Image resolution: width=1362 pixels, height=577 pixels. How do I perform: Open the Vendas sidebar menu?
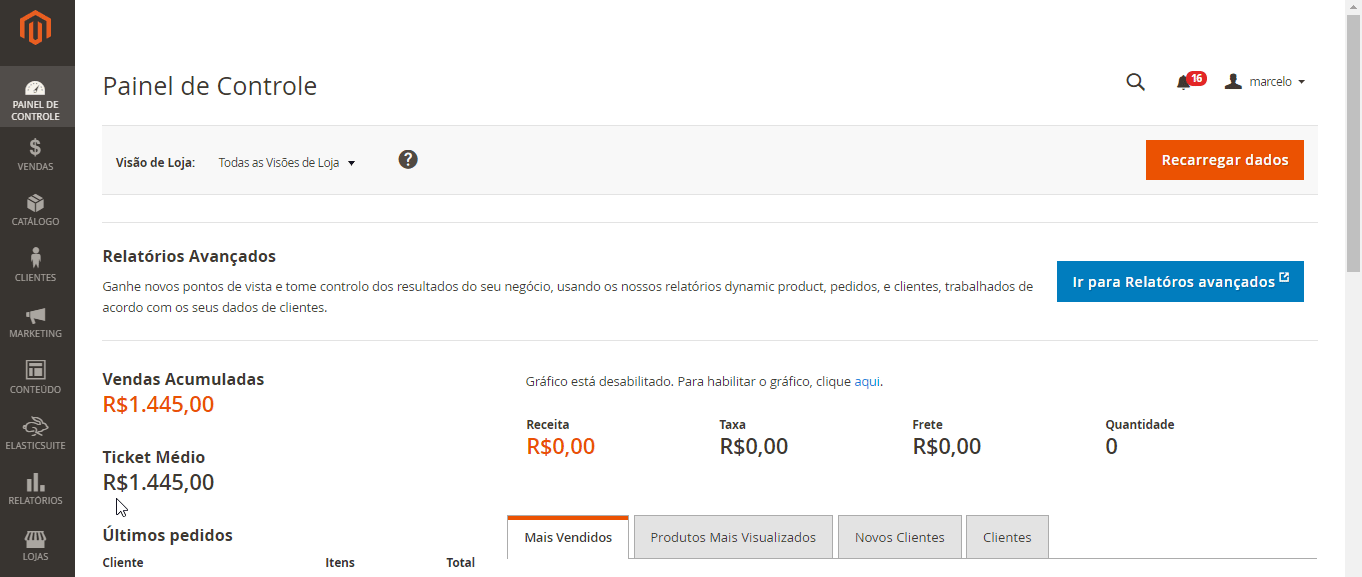(x=36, y=155)
